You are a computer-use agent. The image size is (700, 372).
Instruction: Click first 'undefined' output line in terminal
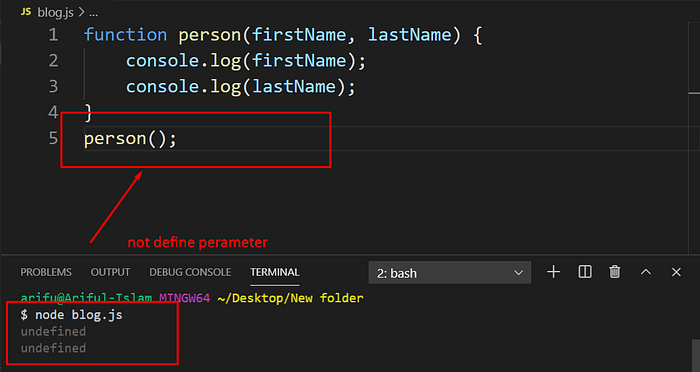(53, 331)
